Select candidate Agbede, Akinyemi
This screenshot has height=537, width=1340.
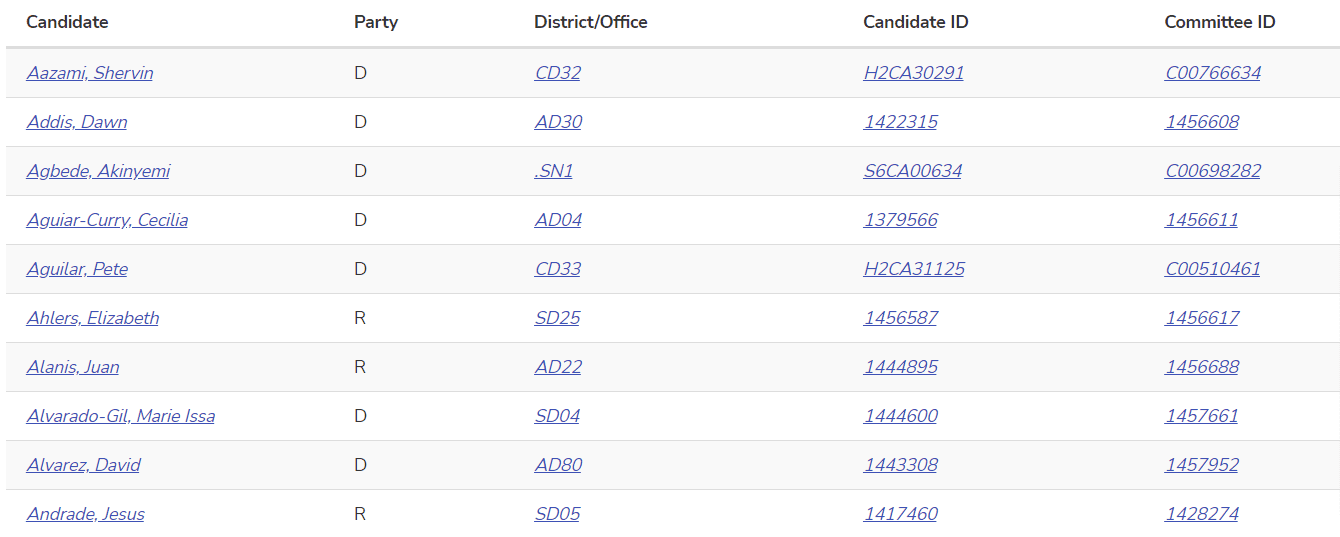(x=98, y=171)
